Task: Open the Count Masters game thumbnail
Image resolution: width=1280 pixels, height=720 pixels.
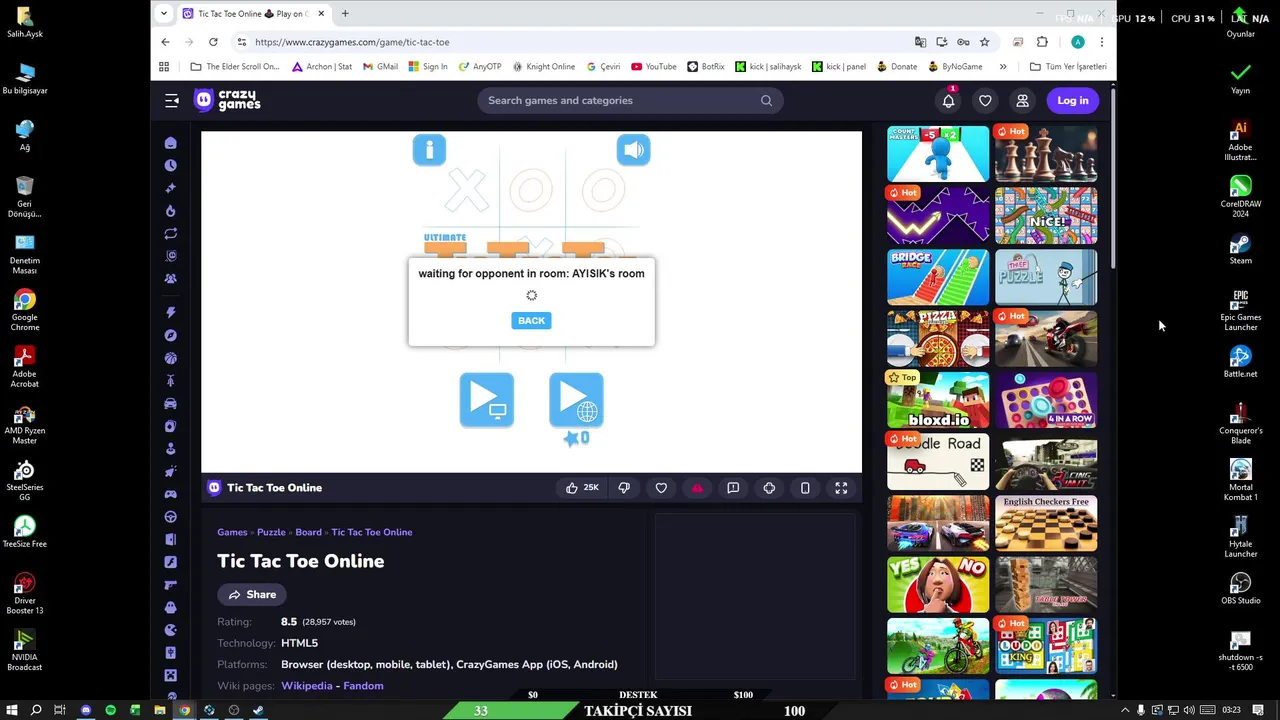Action: [x=938, y=153]
